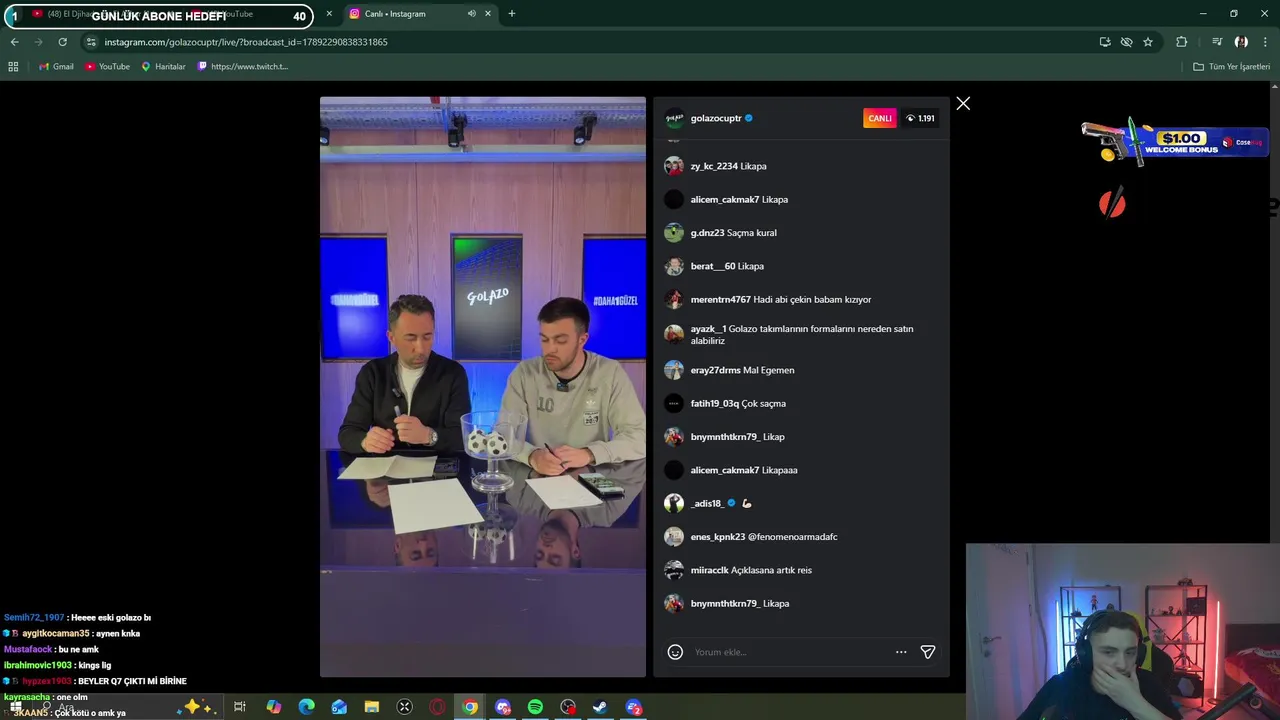Focus the 'Yorum ekle...' comment field
Screen dimensions: 1280x720
pos(790,652)
